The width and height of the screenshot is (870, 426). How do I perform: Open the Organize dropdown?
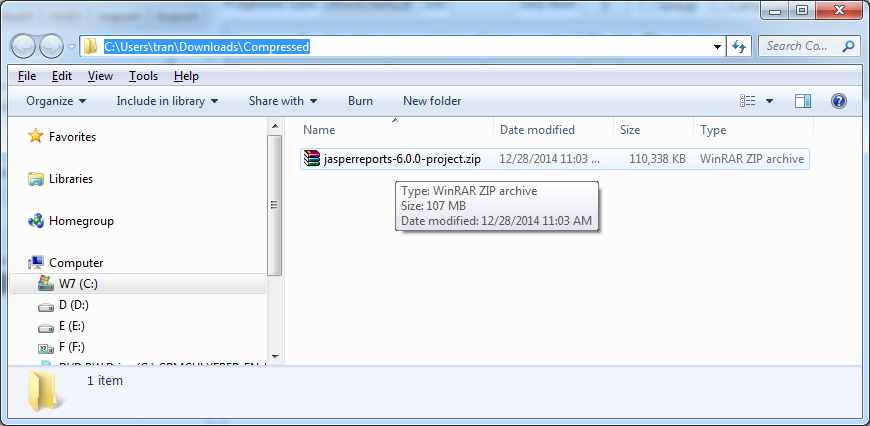(56, 101)
